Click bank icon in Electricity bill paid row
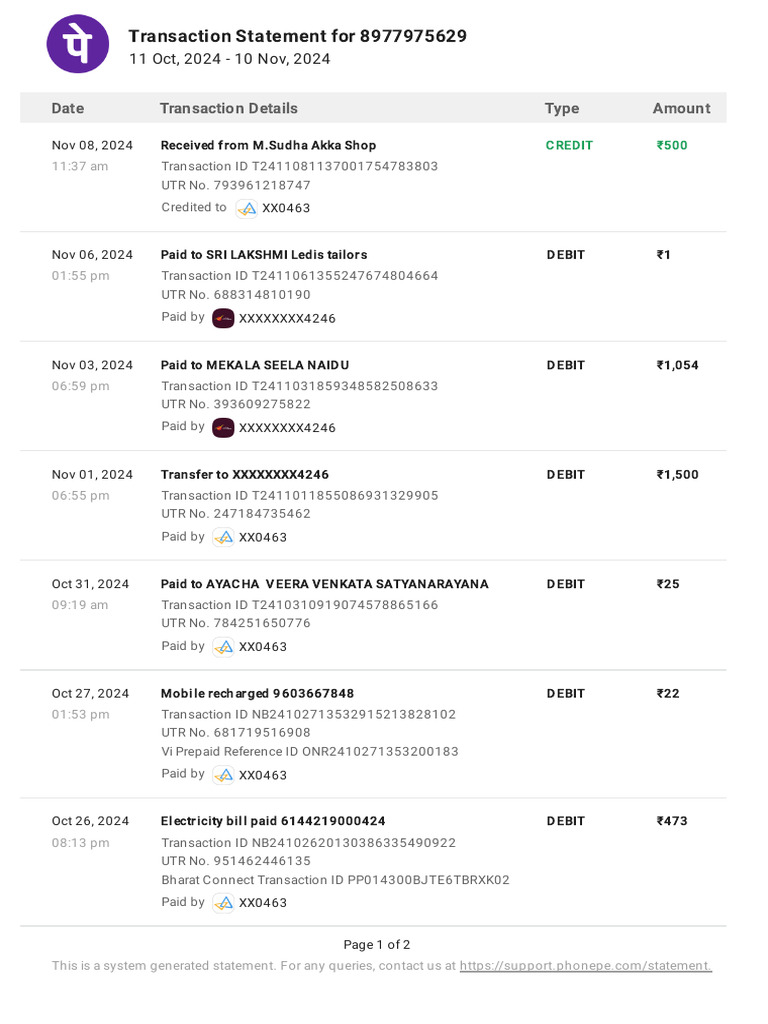Image resolution: width=768 pixels, height=1024 pixels. [224, 903]
